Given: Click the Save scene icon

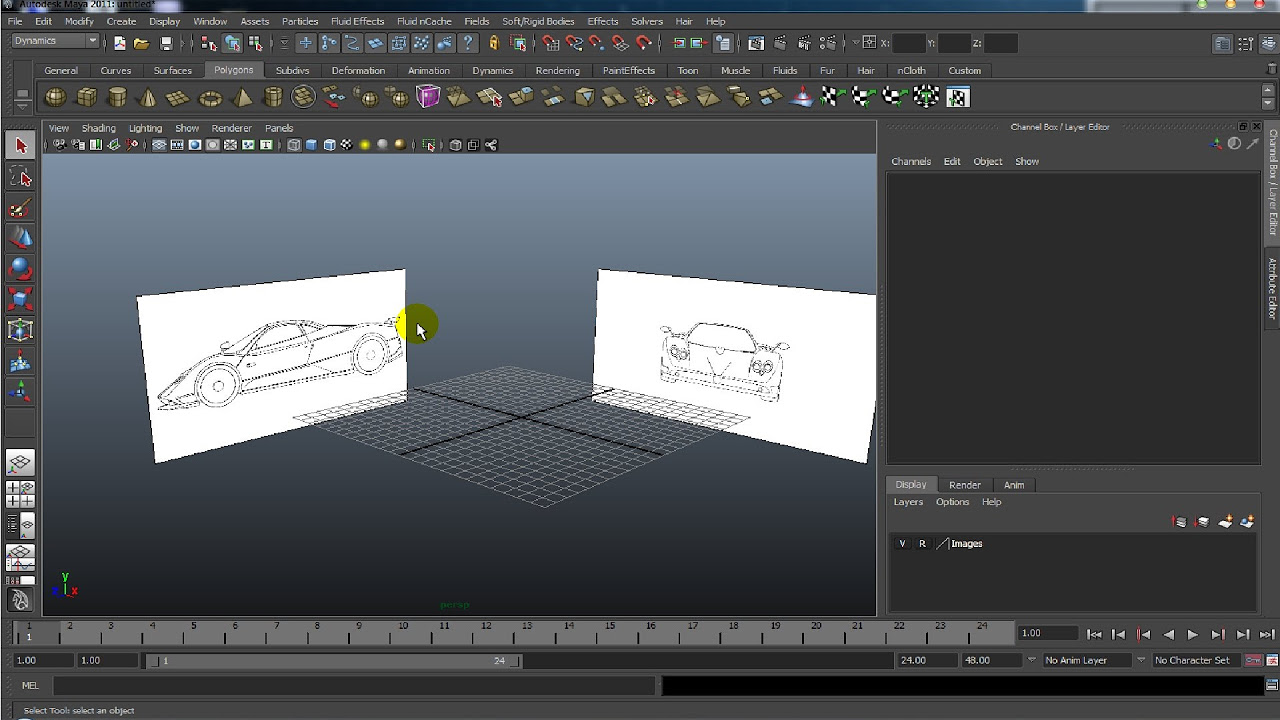Looking at the screenshot, I should [166, 43].
